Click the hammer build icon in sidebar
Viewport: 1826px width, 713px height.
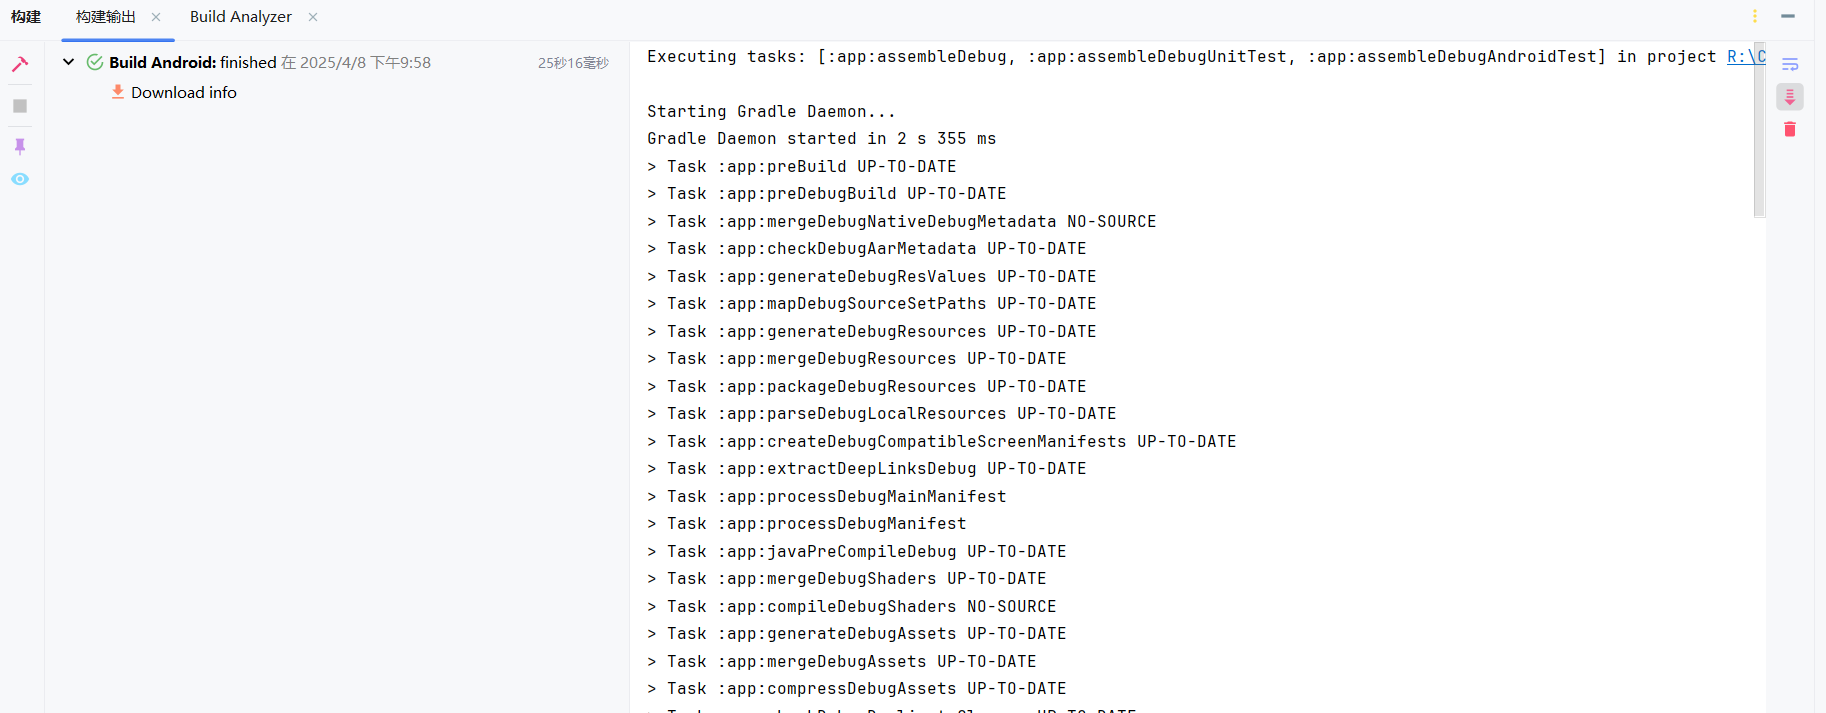(20, 64)
